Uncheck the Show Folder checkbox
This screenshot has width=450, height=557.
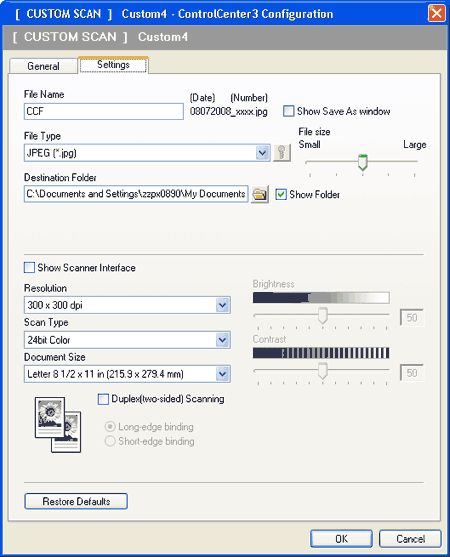click(x=281, y=194)
